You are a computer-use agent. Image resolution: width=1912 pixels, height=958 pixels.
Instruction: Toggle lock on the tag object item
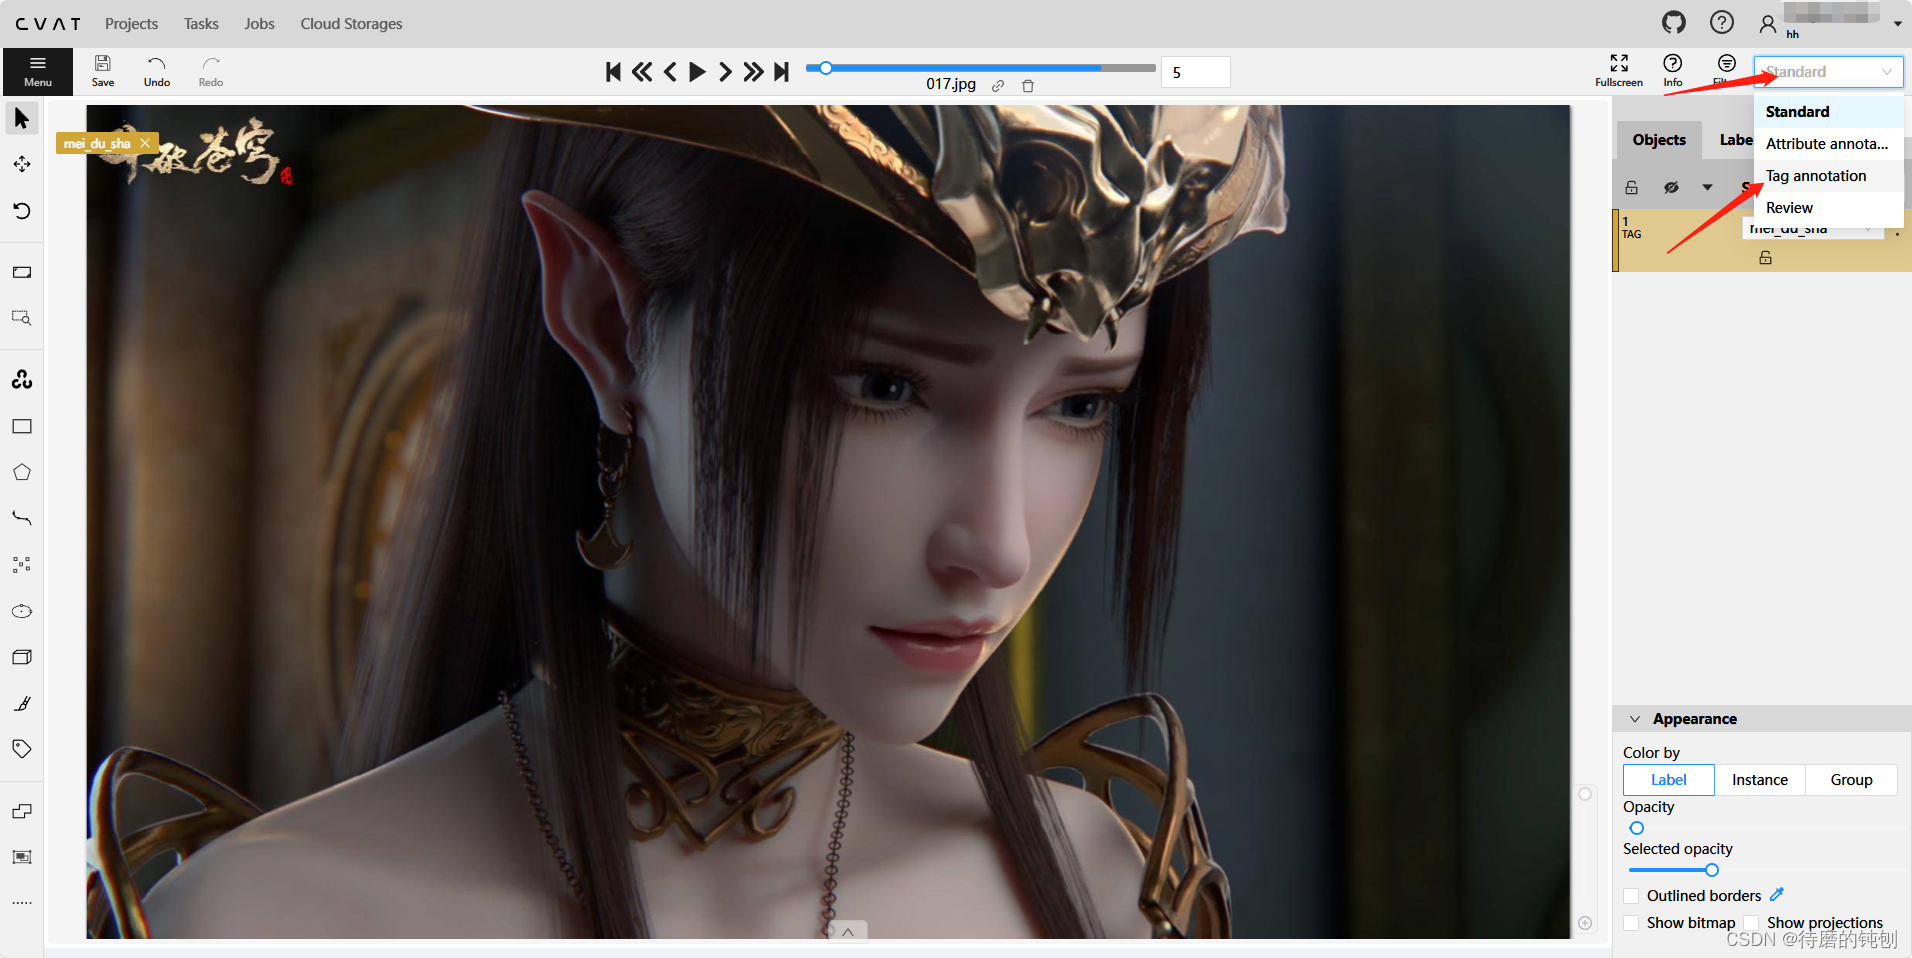[1766, 258]
